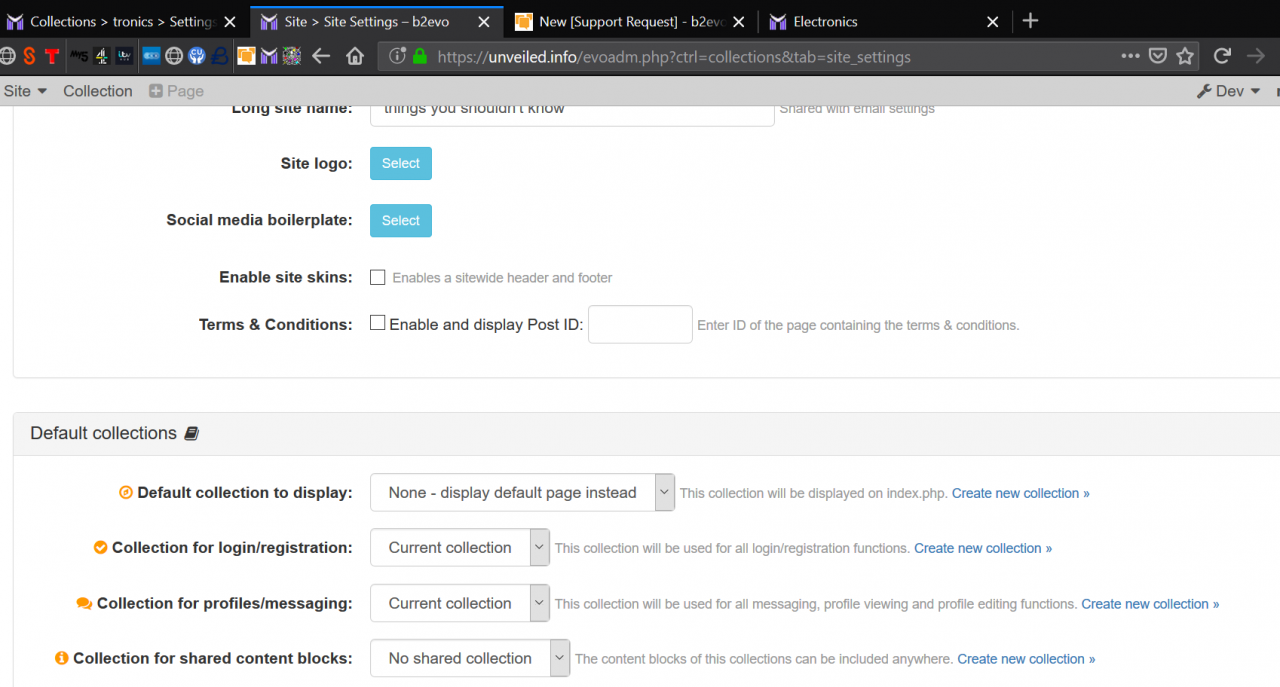Expand the Site menu dropdown
The image size is (1280, 687).
[x=25, y=91]
